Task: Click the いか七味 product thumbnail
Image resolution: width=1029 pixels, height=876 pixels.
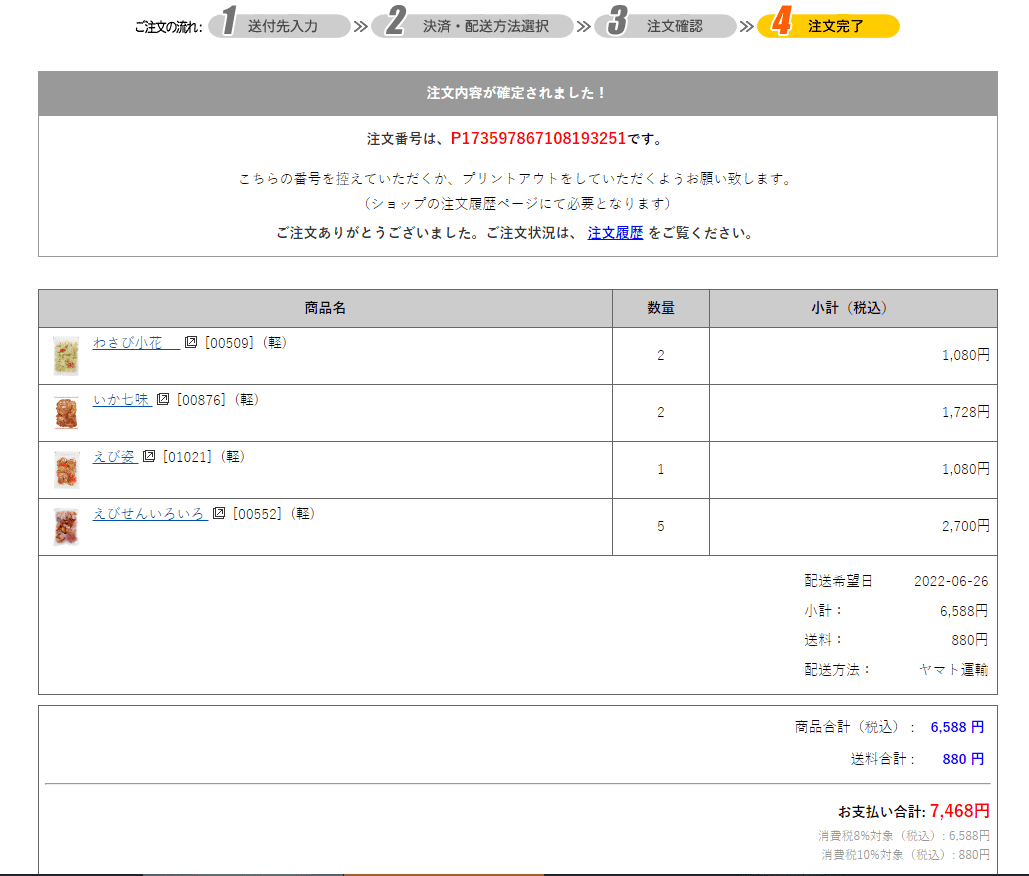Action: (66, 413)
